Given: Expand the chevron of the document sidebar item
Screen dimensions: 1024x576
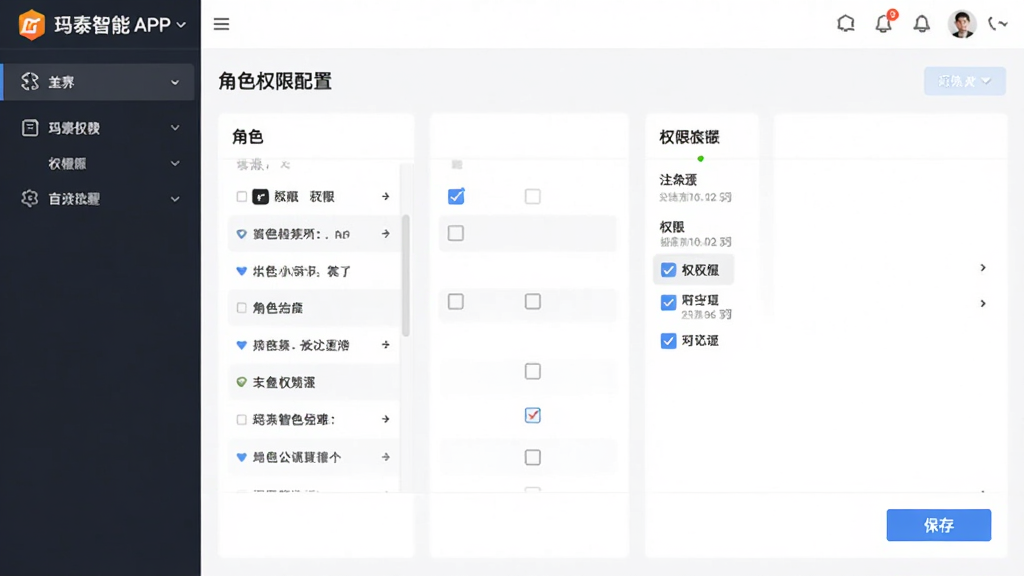Looking at the screenshot, I should pos(175,128).
